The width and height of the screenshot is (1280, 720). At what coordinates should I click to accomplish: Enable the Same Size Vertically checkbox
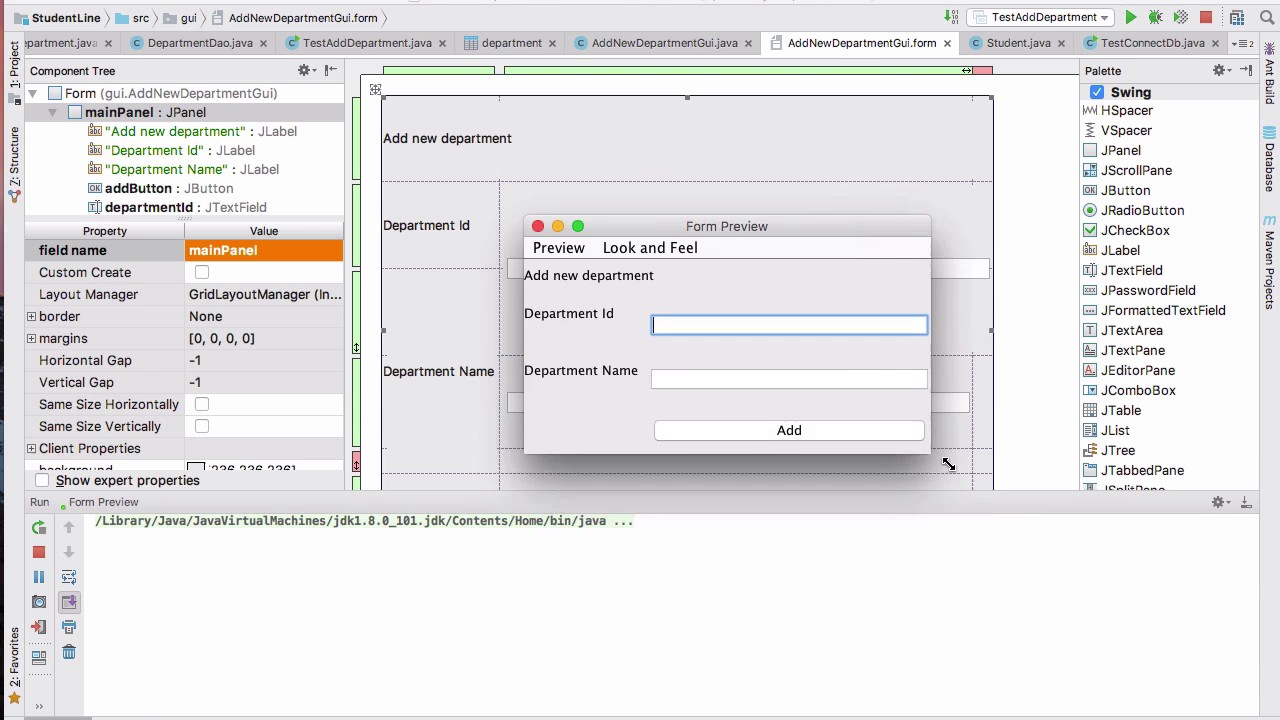[x=202, y=426]
